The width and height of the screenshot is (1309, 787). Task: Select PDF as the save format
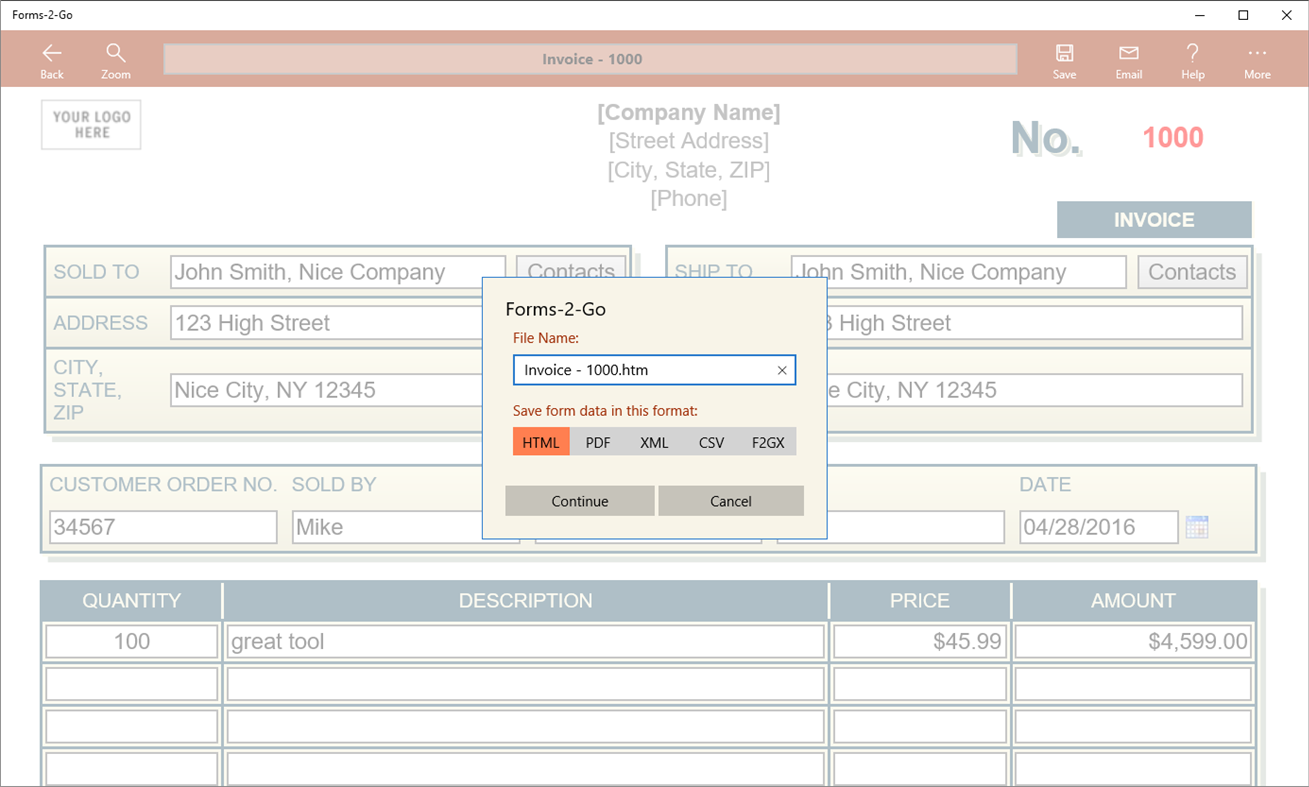(597, 441)
